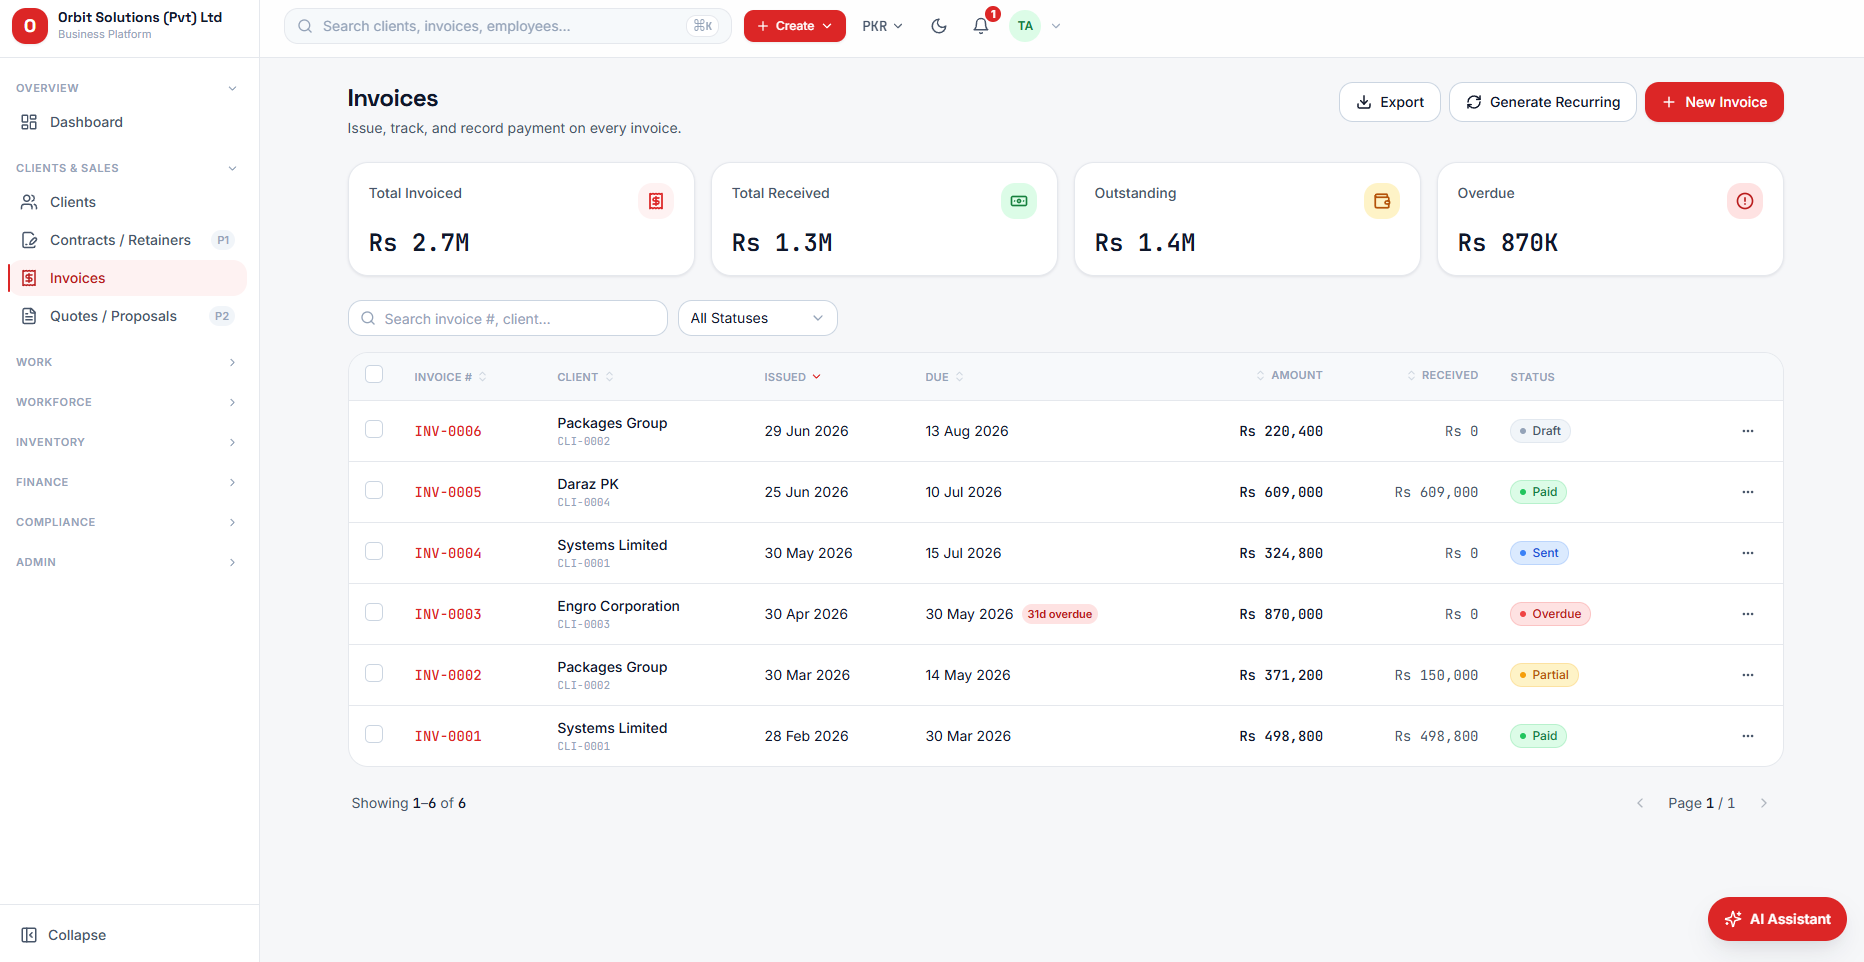Image resolution: width=1864 pixels, height=962 pixels.
Task: Click the Total Received cash icon
Action: (x=1018, y=201)
